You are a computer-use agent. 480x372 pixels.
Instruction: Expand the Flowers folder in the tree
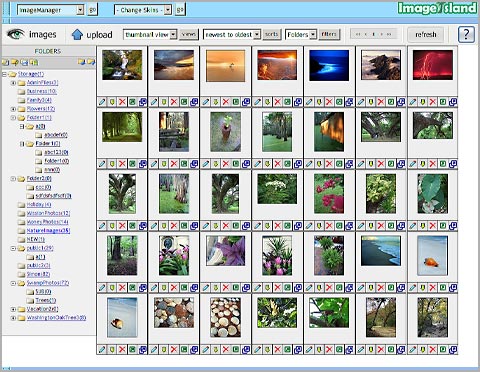point(13,109)
